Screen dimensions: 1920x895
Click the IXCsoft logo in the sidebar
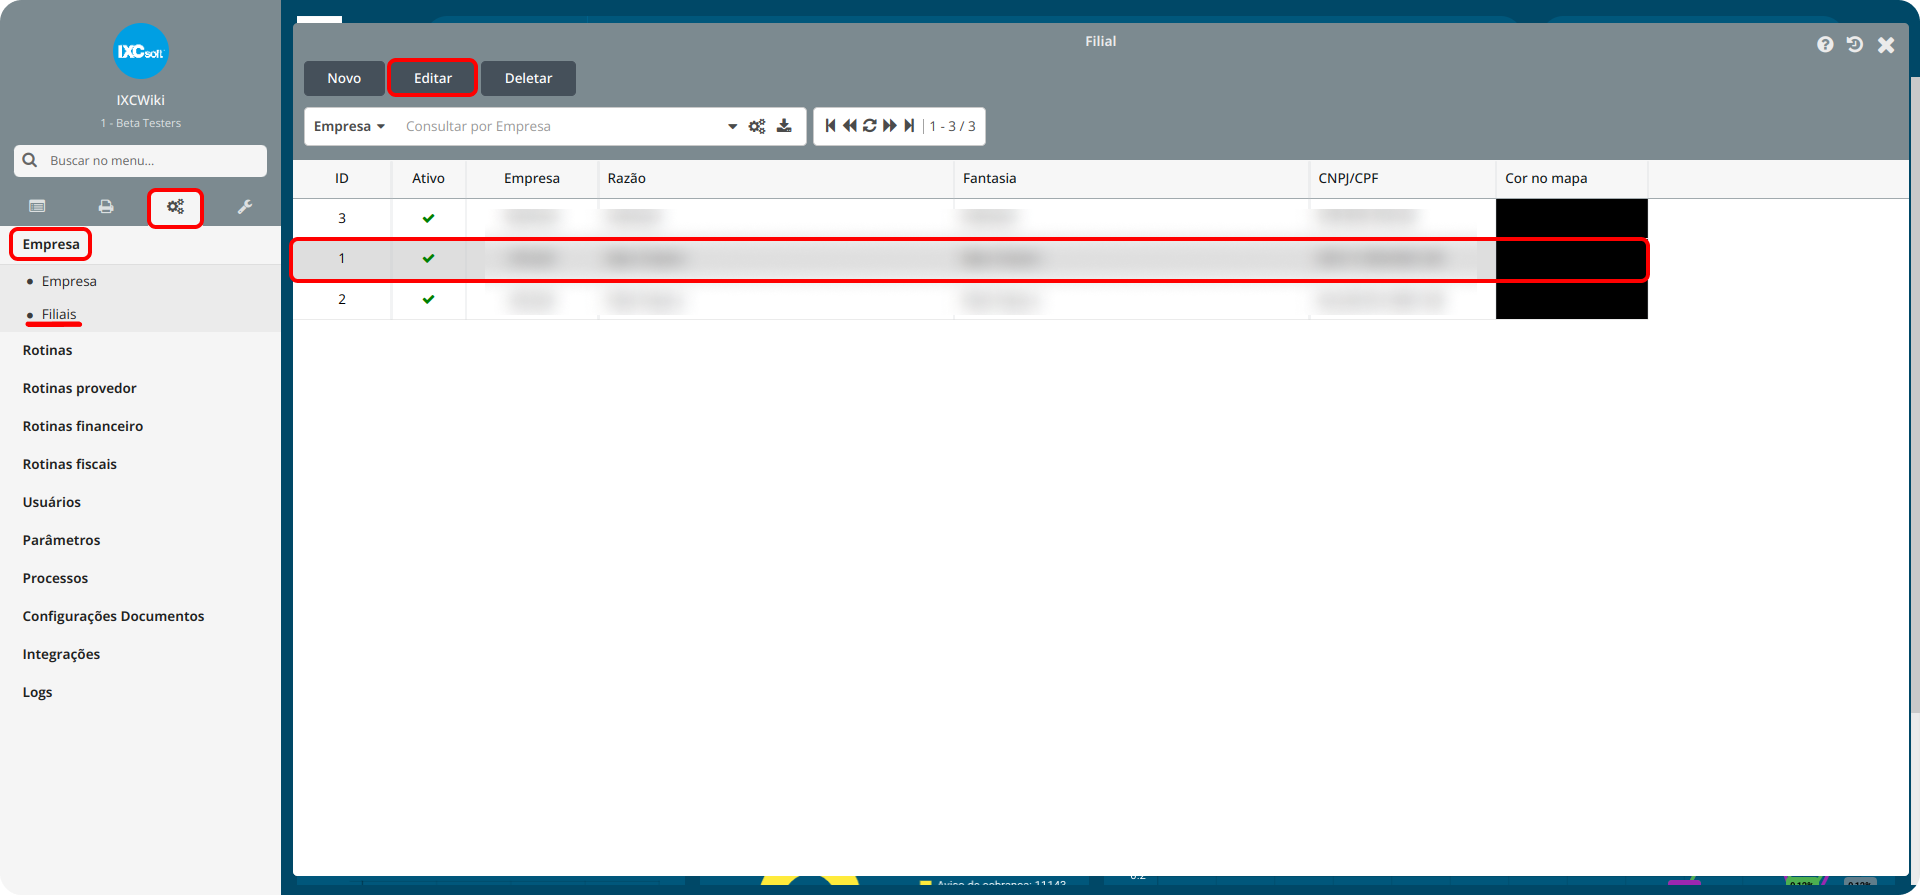(140, 51)
